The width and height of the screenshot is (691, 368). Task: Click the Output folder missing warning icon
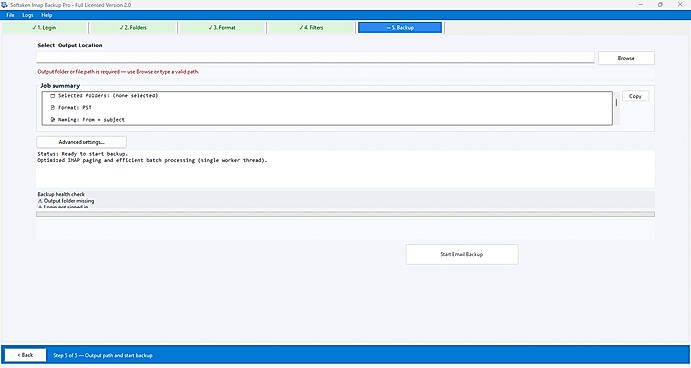[40, 201]
